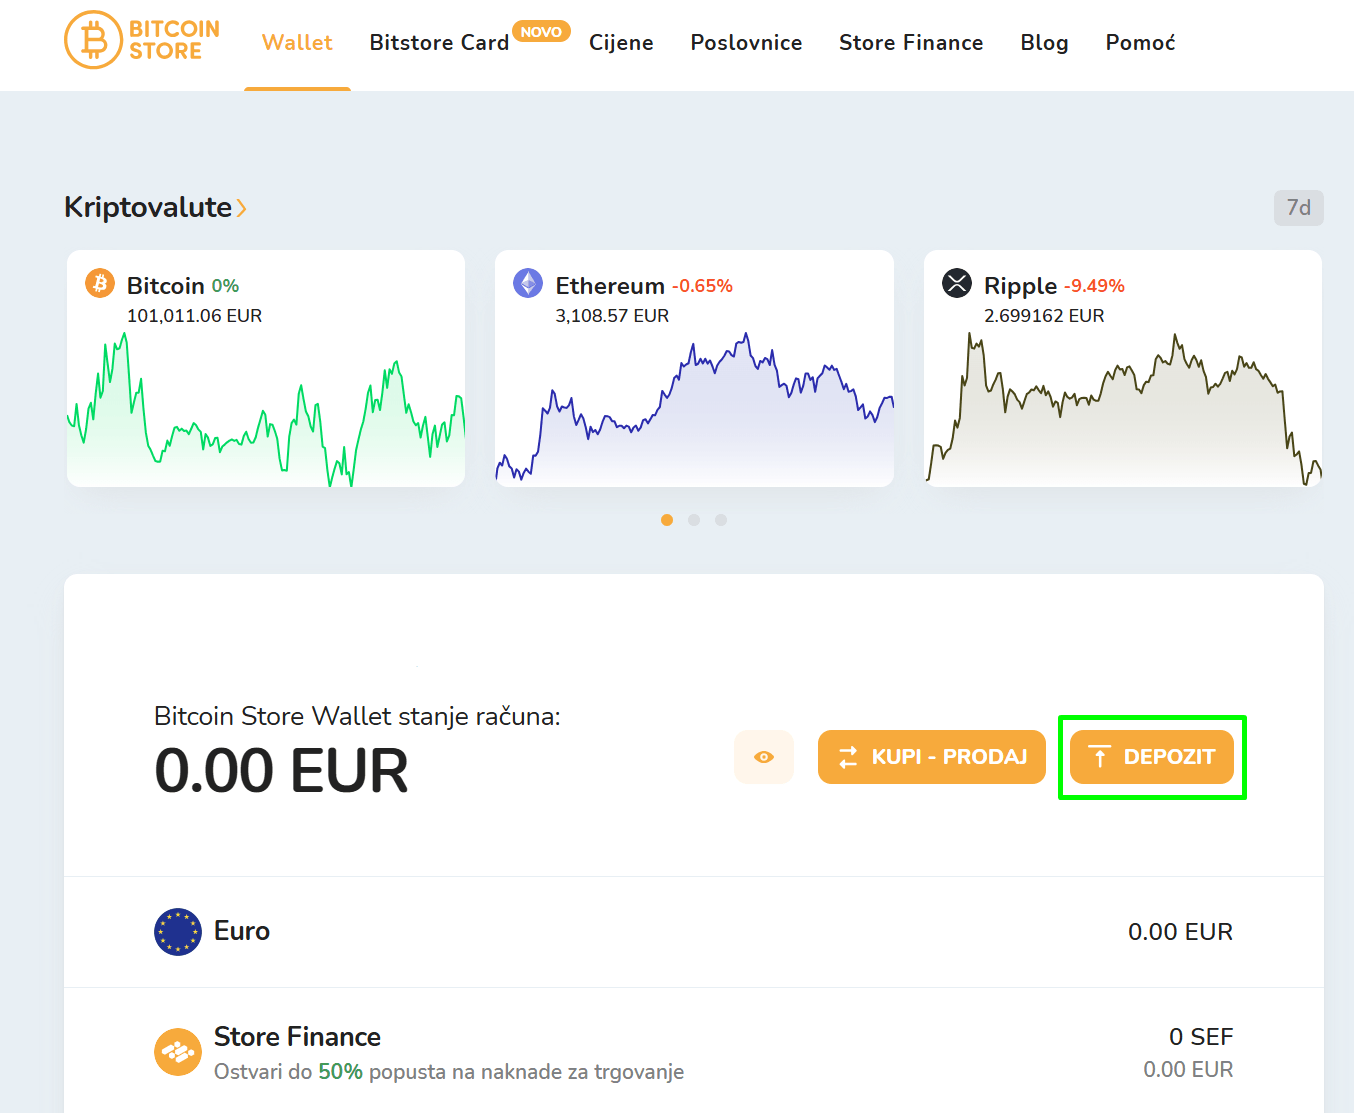Select the second carousel page dot
Image resolution: width=1354 pixels, height=1113 pixels.
click(694, 520)
